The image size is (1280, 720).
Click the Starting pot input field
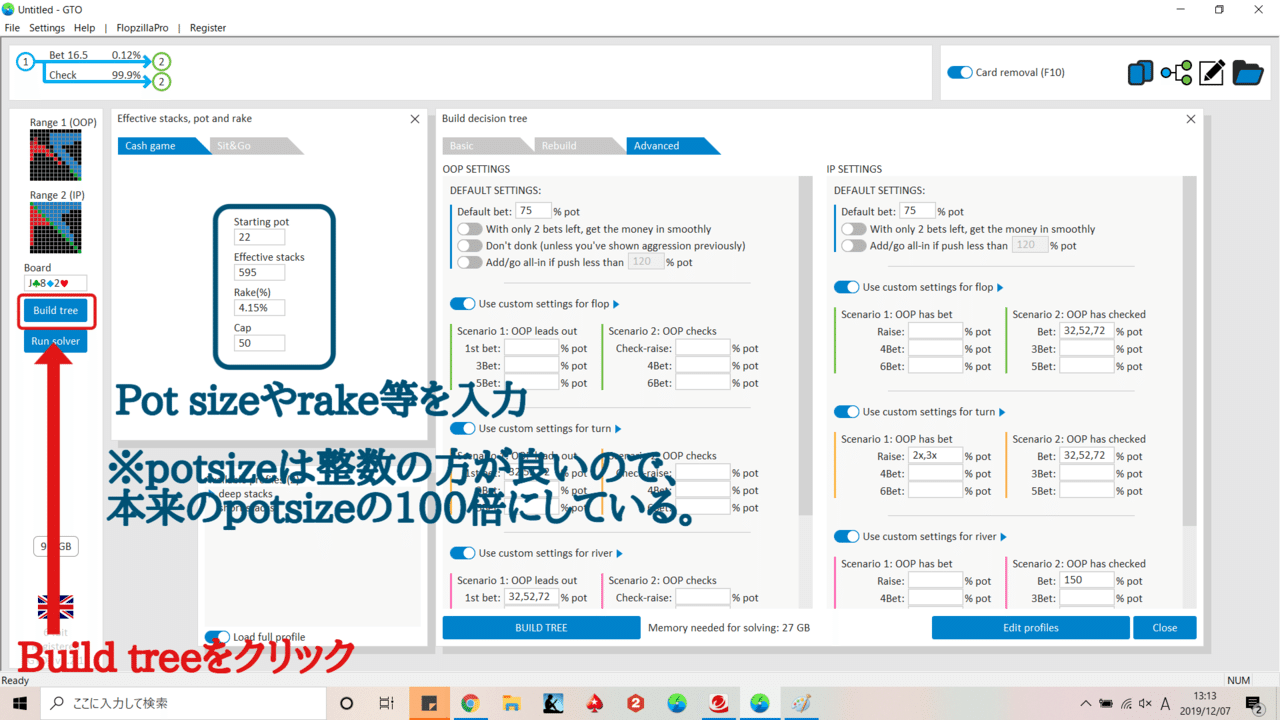259,237
